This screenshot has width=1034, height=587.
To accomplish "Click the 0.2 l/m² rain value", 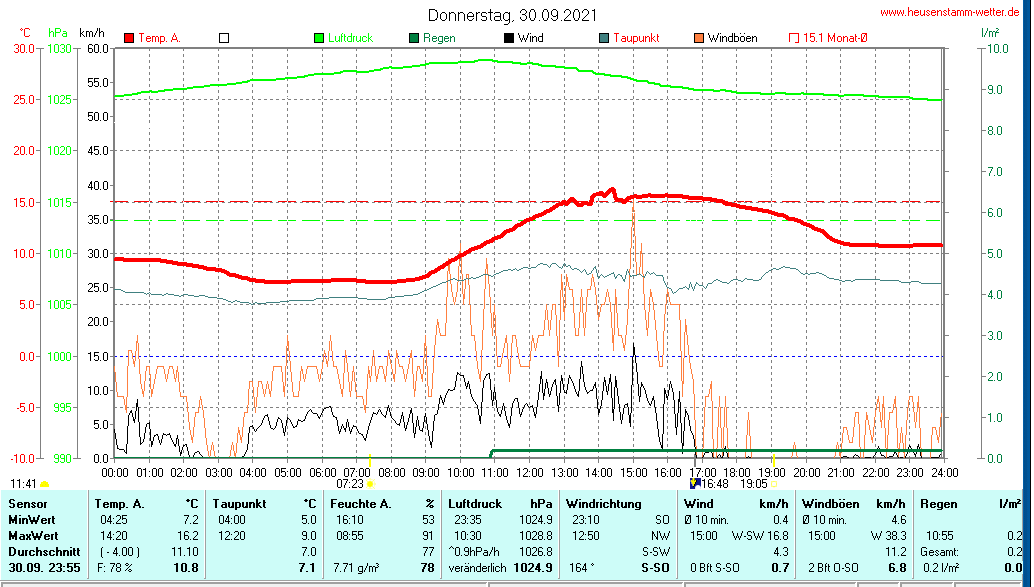I will coord(941,567).
